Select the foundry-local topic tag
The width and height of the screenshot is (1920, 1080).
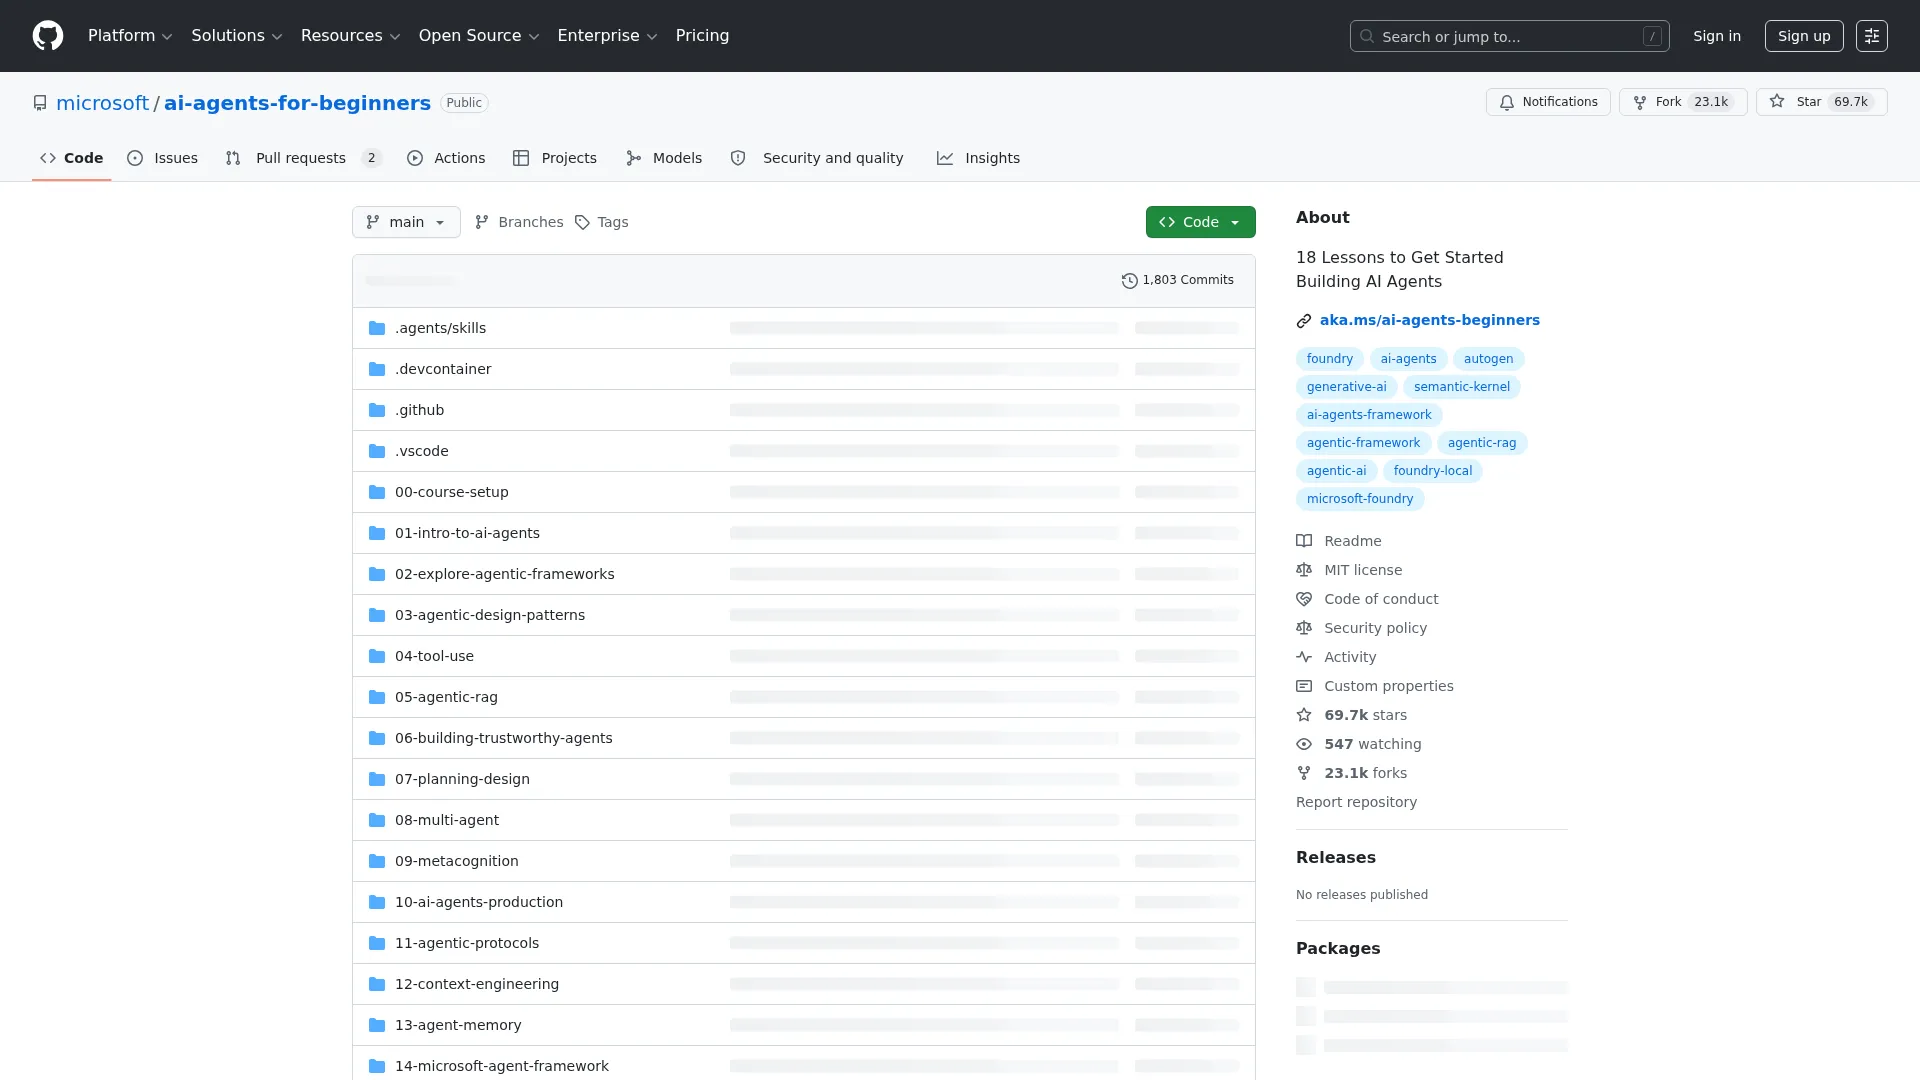click(x=1432, y=471)
